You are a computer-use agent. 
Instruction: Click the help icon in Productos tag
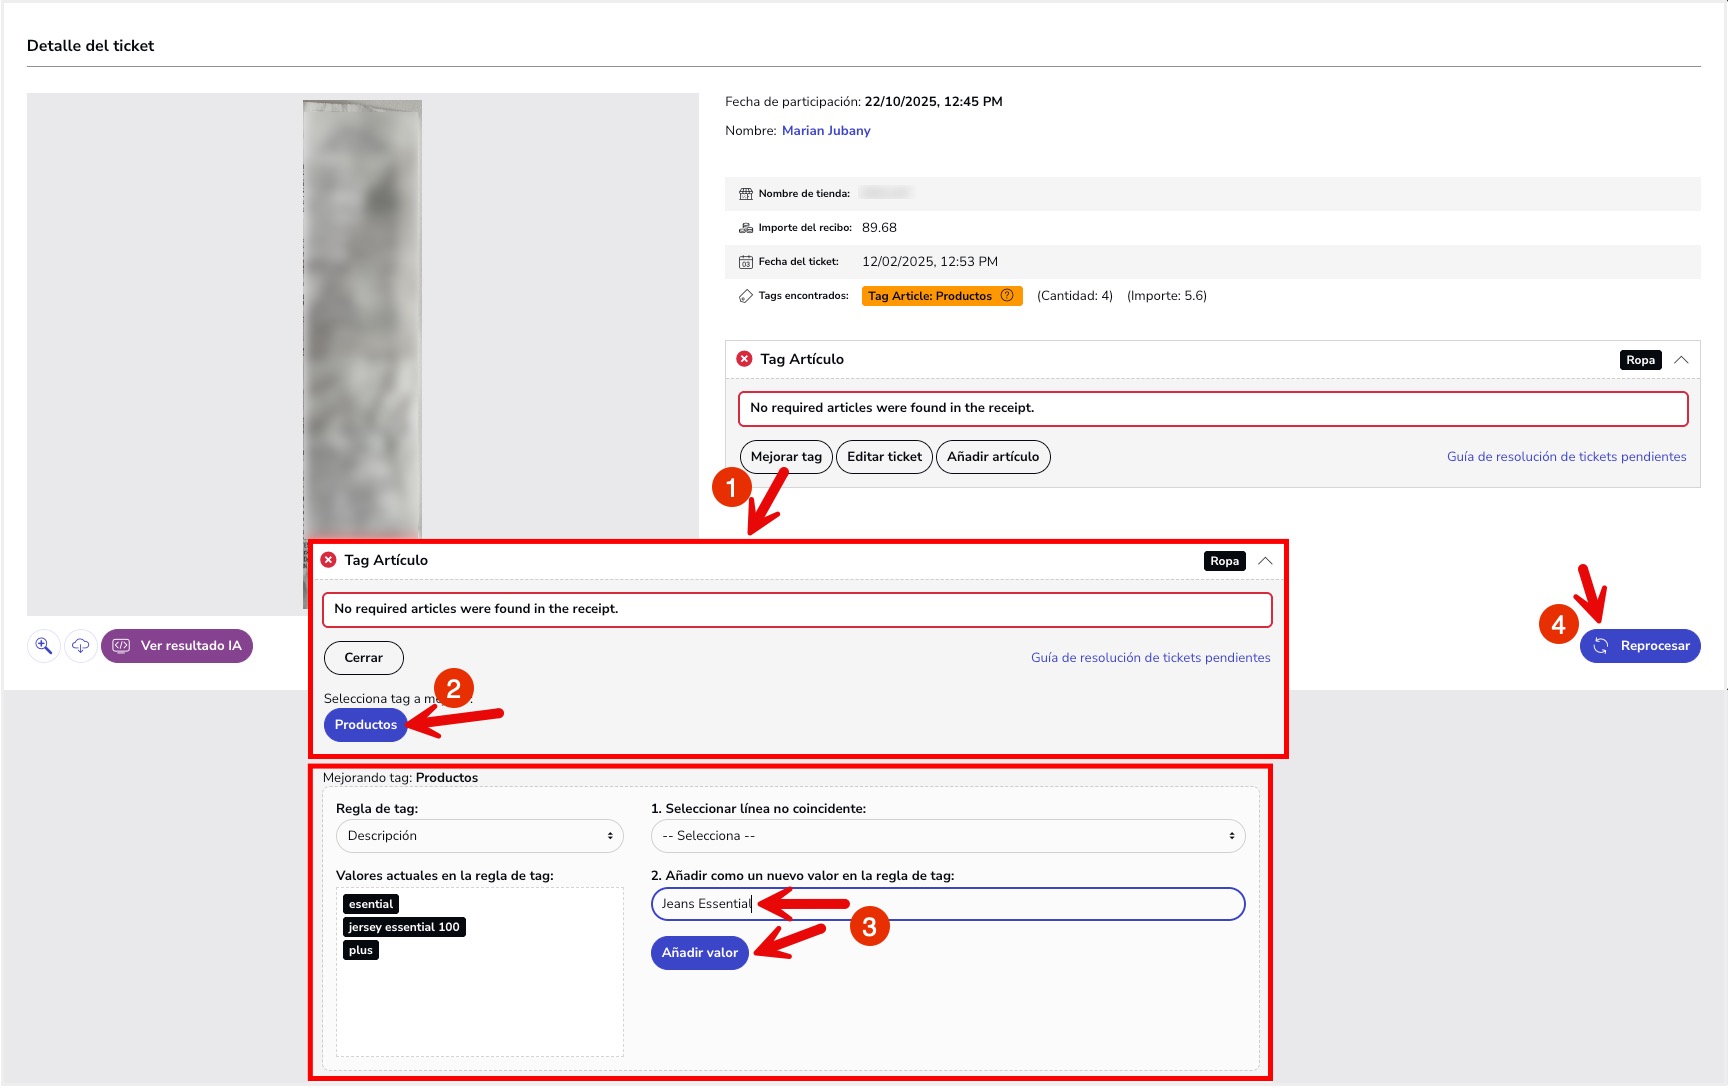click(1007, 295)
